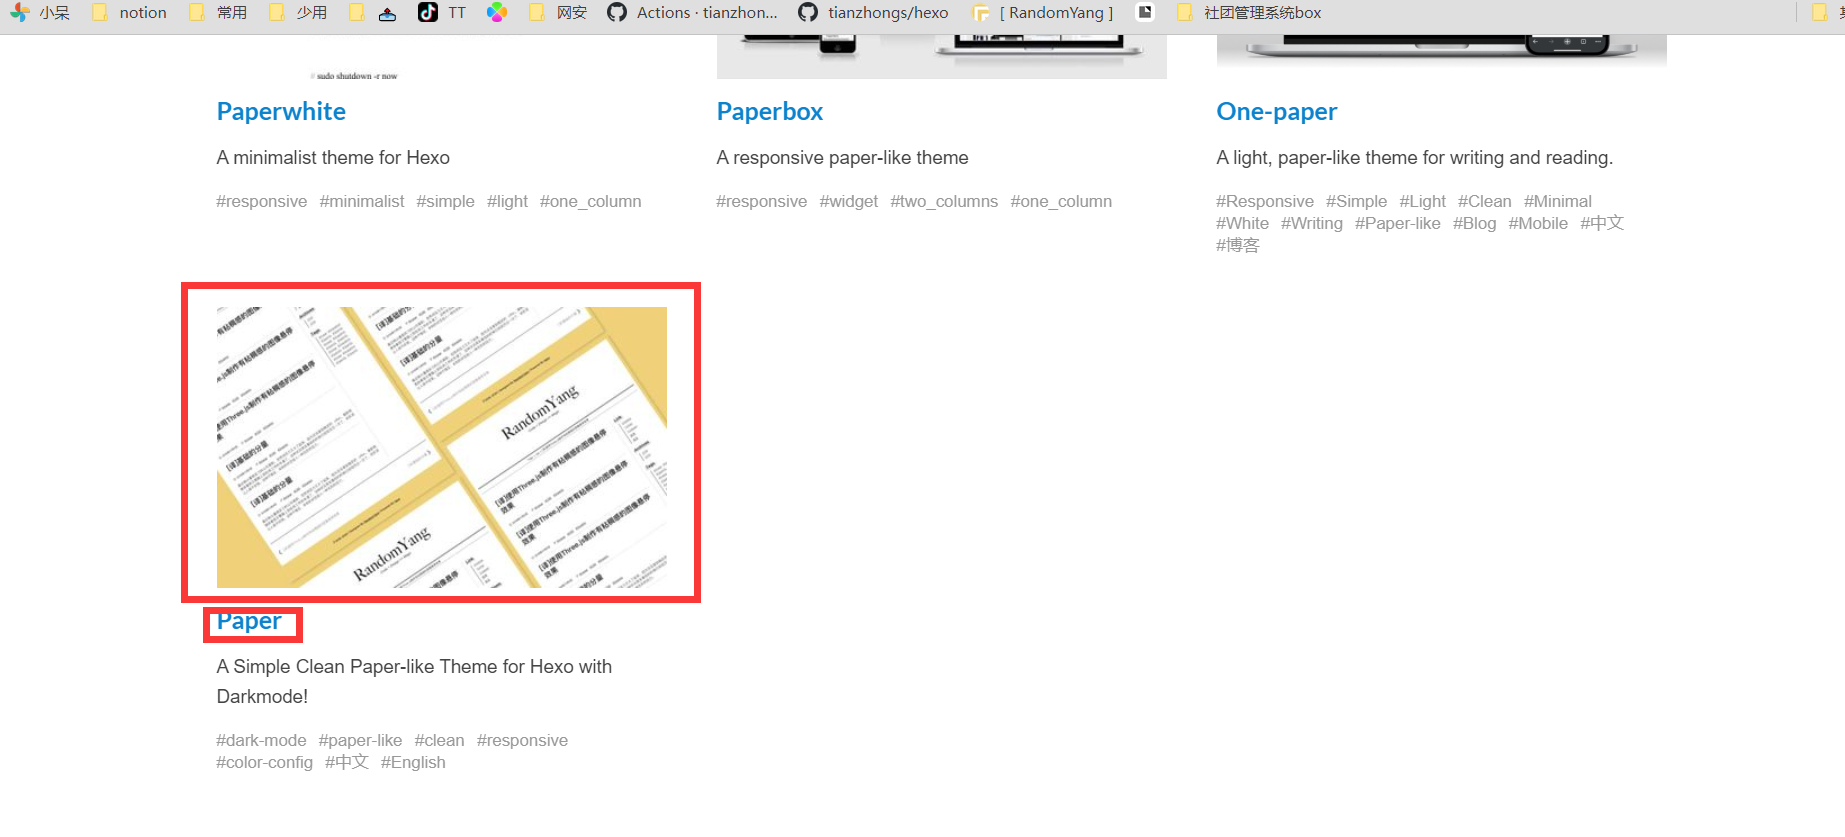The image size is (1845, 837).
Task: Open the One-paper theme link
Action: (x=1276, y=111)
